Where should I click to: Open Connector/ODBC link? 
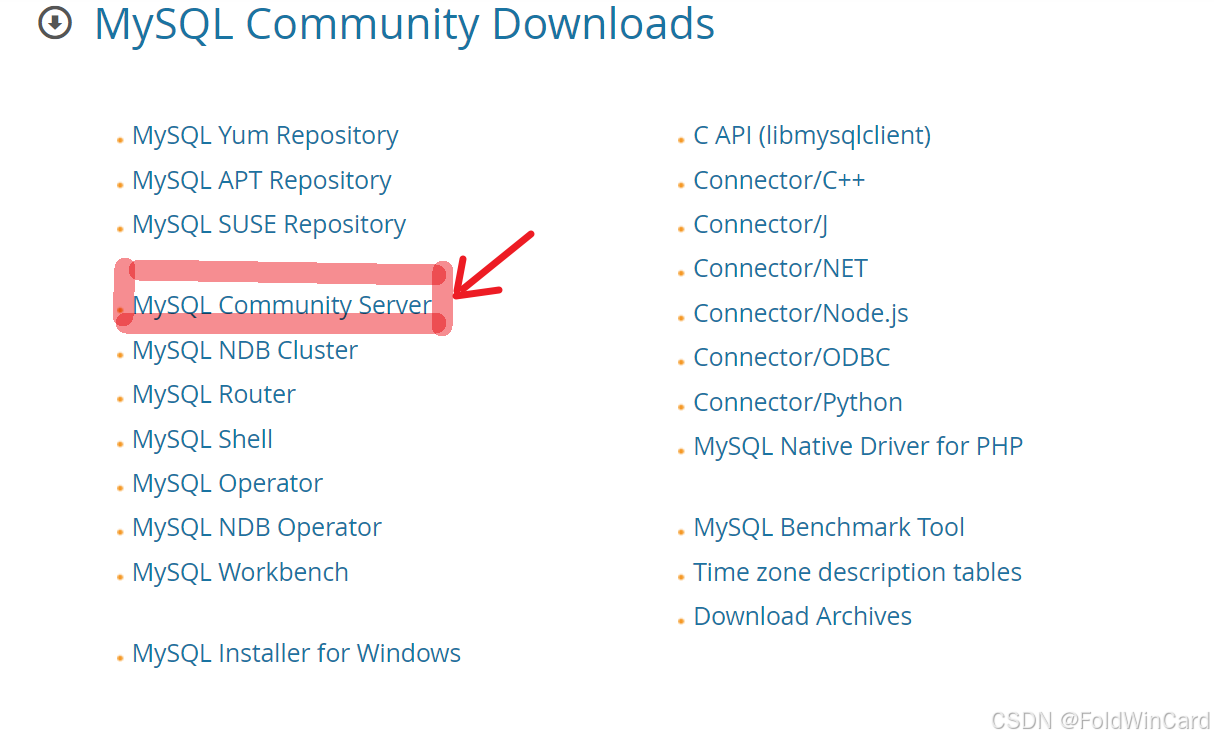[792, 358]
